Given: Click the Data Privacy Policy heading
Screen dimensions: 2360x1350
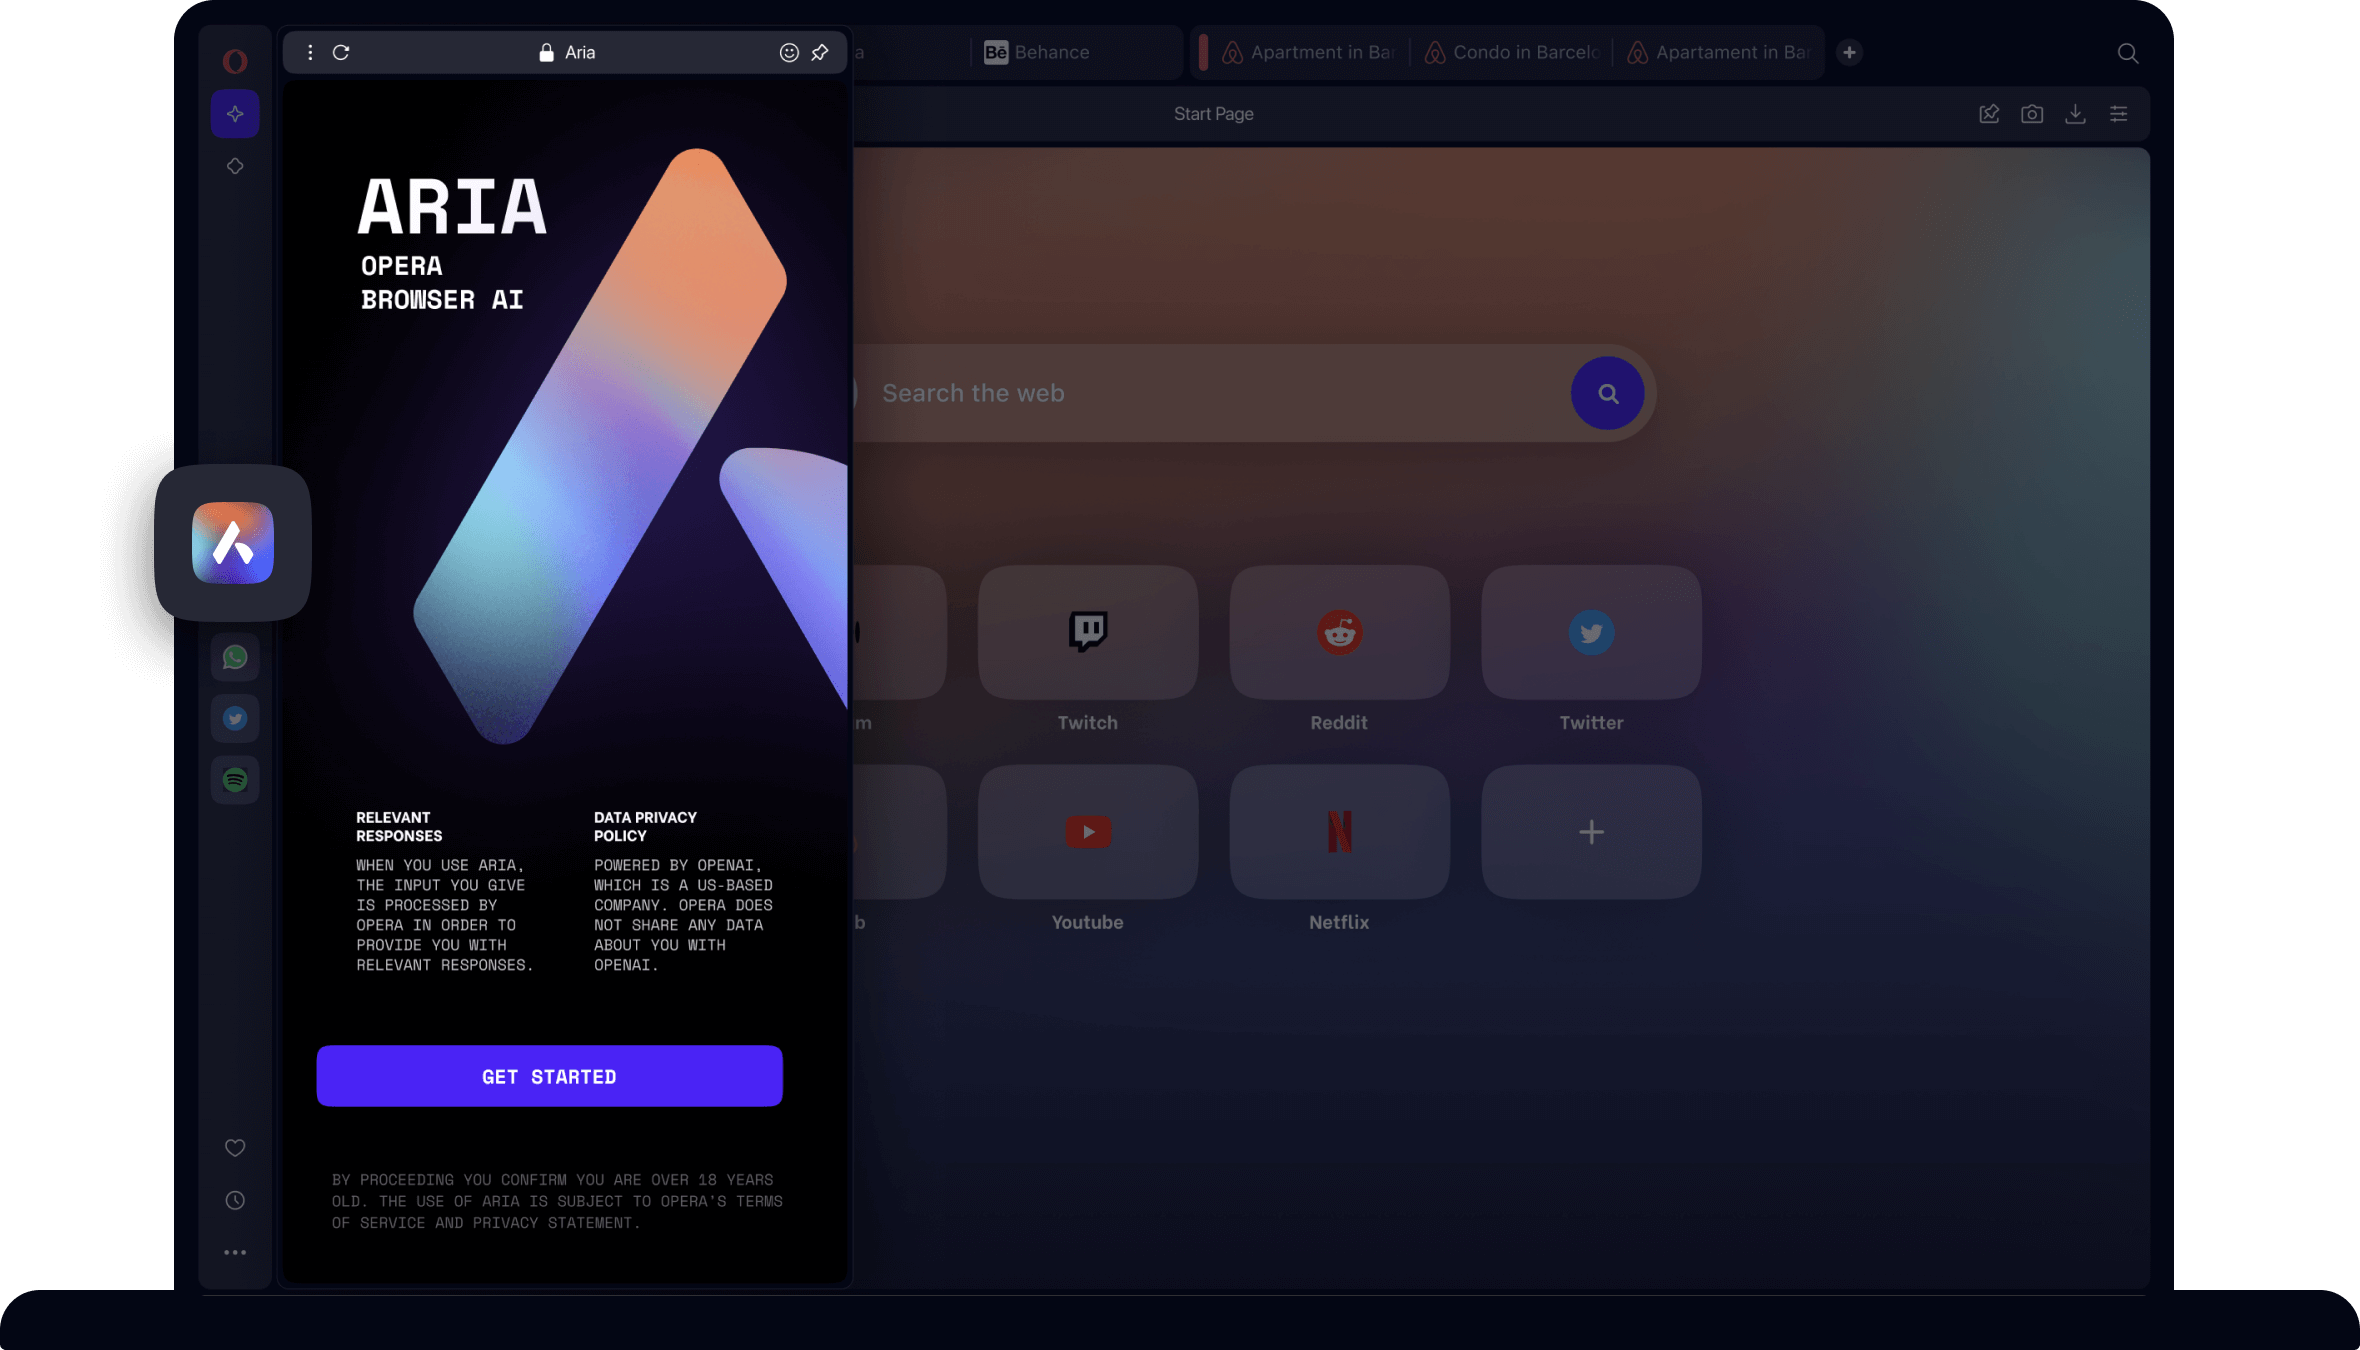Looking at the screenshot, I should (x=645, y=826).
